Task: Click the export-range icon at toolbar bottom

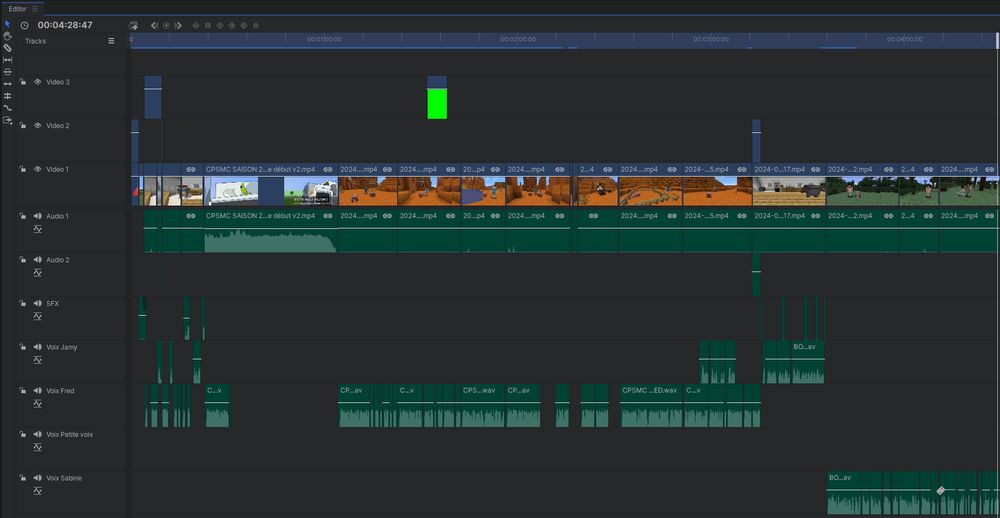Action: tap(8, 120)
